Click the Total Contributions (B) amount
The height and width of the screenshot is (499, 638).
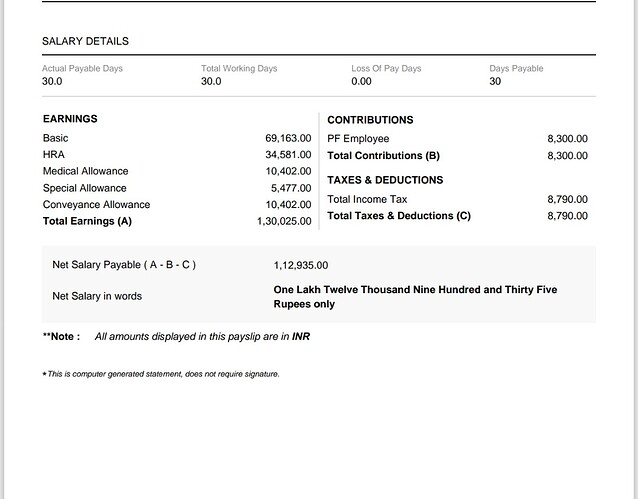567,155
